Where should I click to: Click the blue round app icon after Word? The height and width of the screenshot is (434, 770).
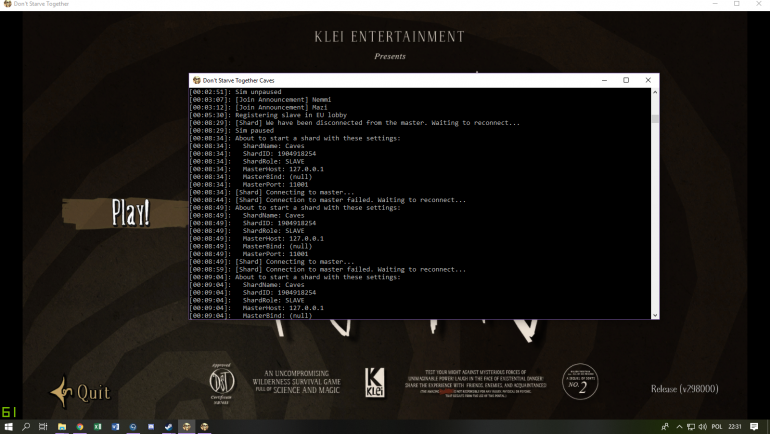[133, 427]
